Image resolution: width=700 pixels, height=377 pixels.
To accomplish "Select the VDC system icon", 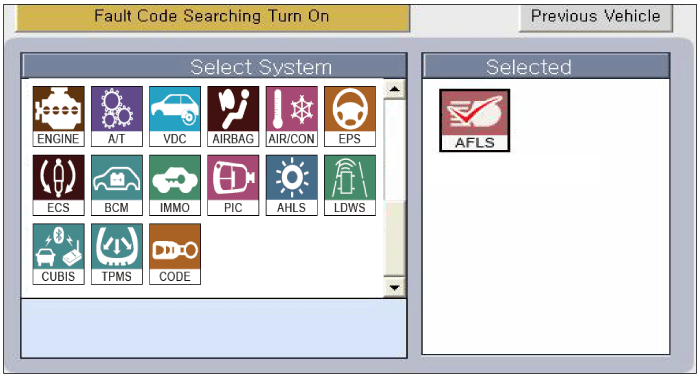I will pos(175,116).
